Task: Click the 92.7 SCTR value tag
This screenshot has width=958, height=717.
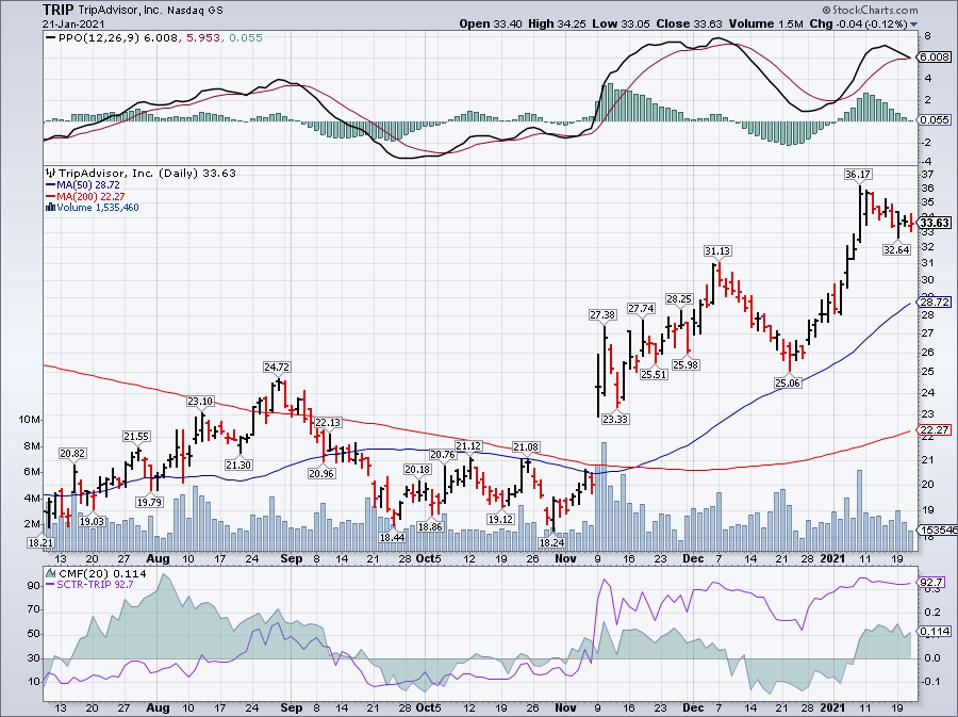Action: point(932,580)
